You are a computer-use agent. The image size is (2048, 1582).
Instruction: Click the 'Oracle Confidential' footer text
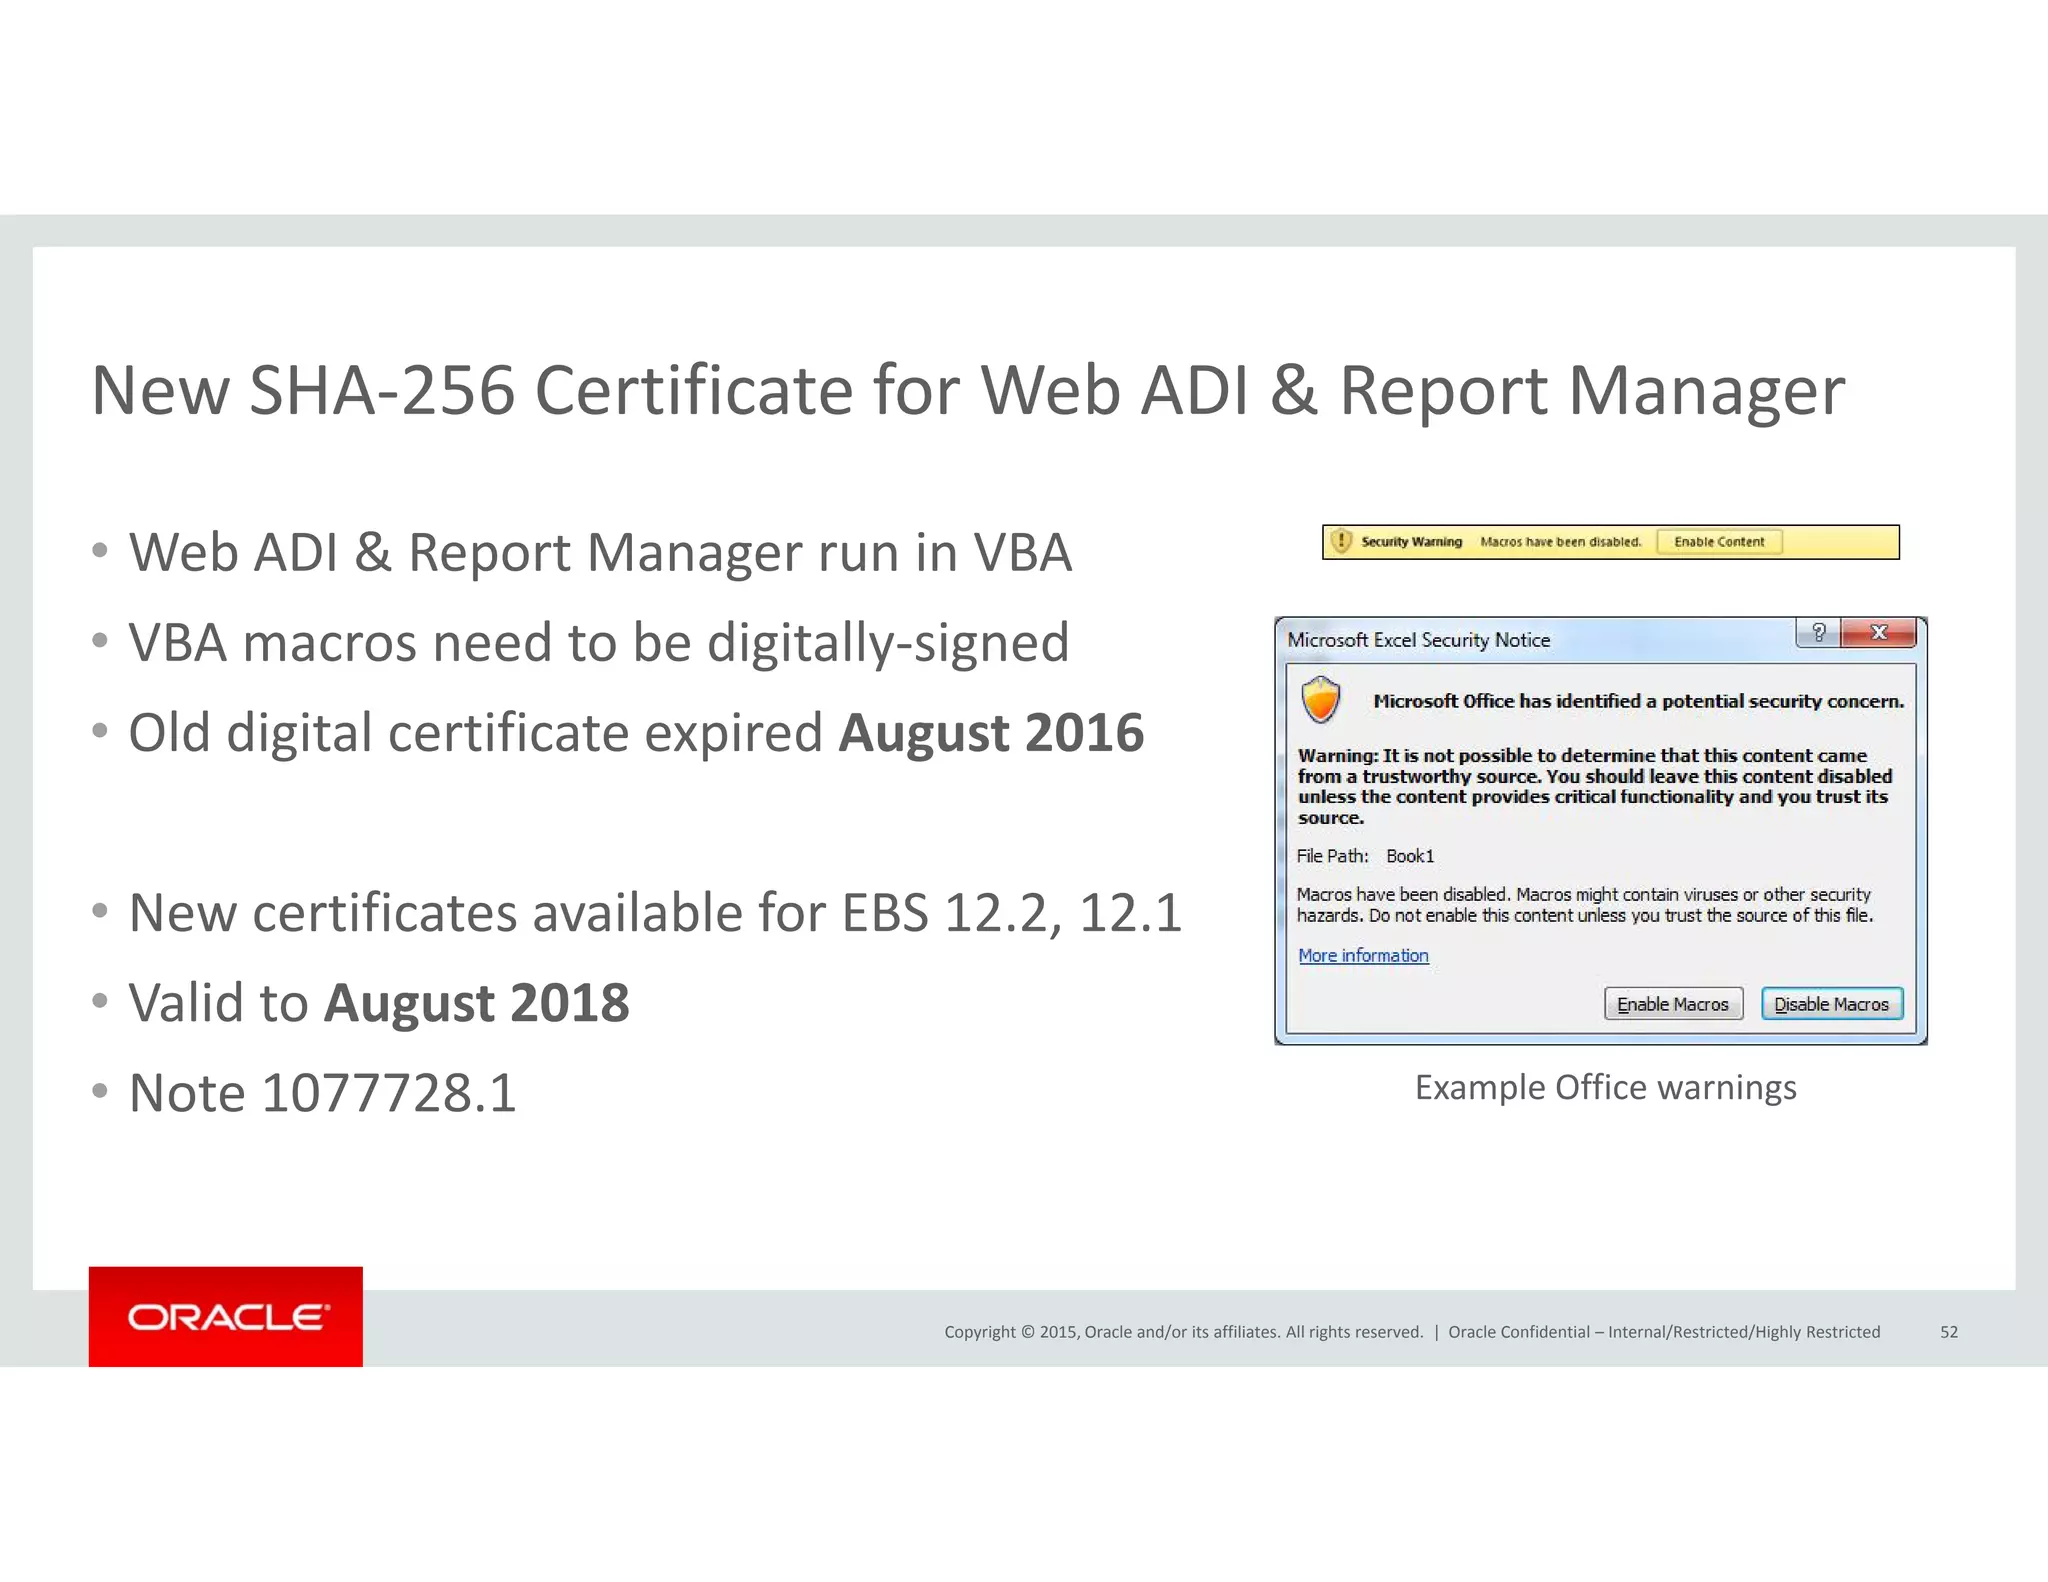1664,1332
